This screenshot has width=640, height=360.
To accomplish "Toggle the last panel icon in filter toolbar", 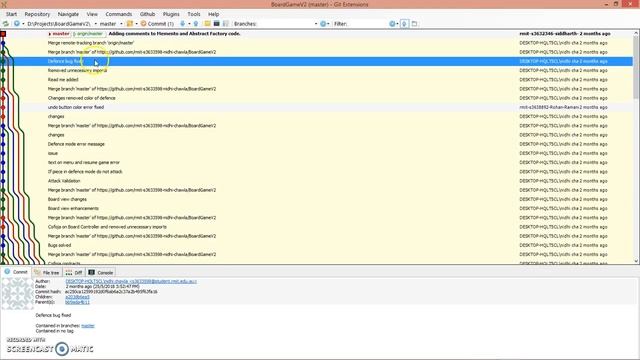I will 414,24.
